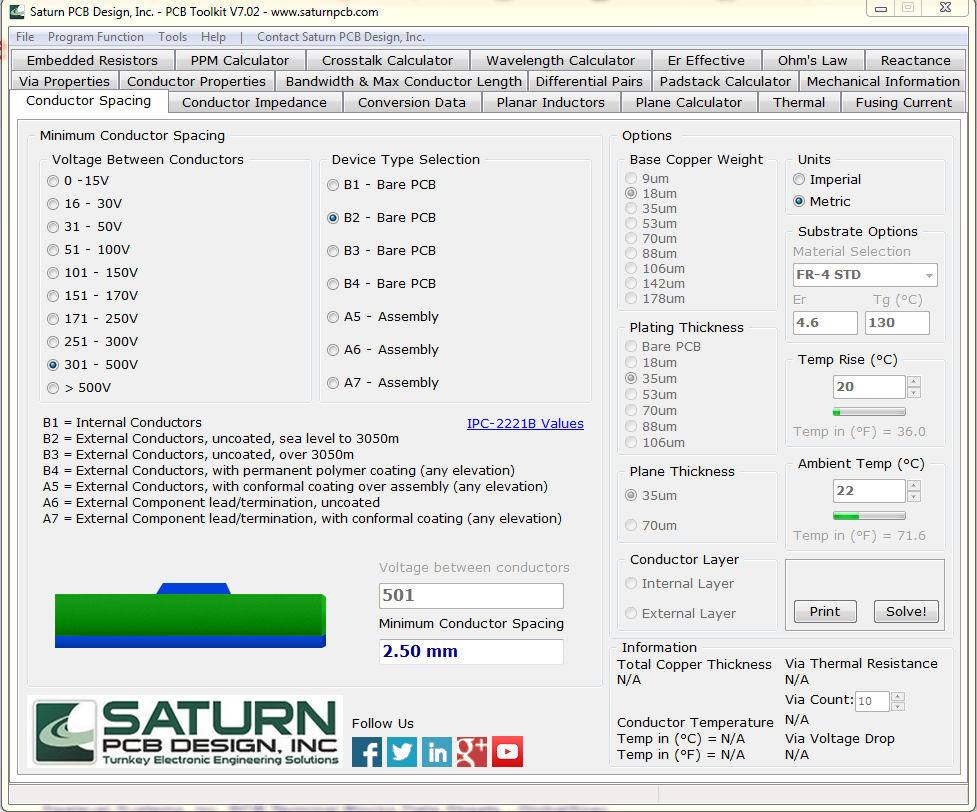The height and width of the screenshot is (812, 977).
Task: Click the Saturn PCB Design logo
Action: 186,733
